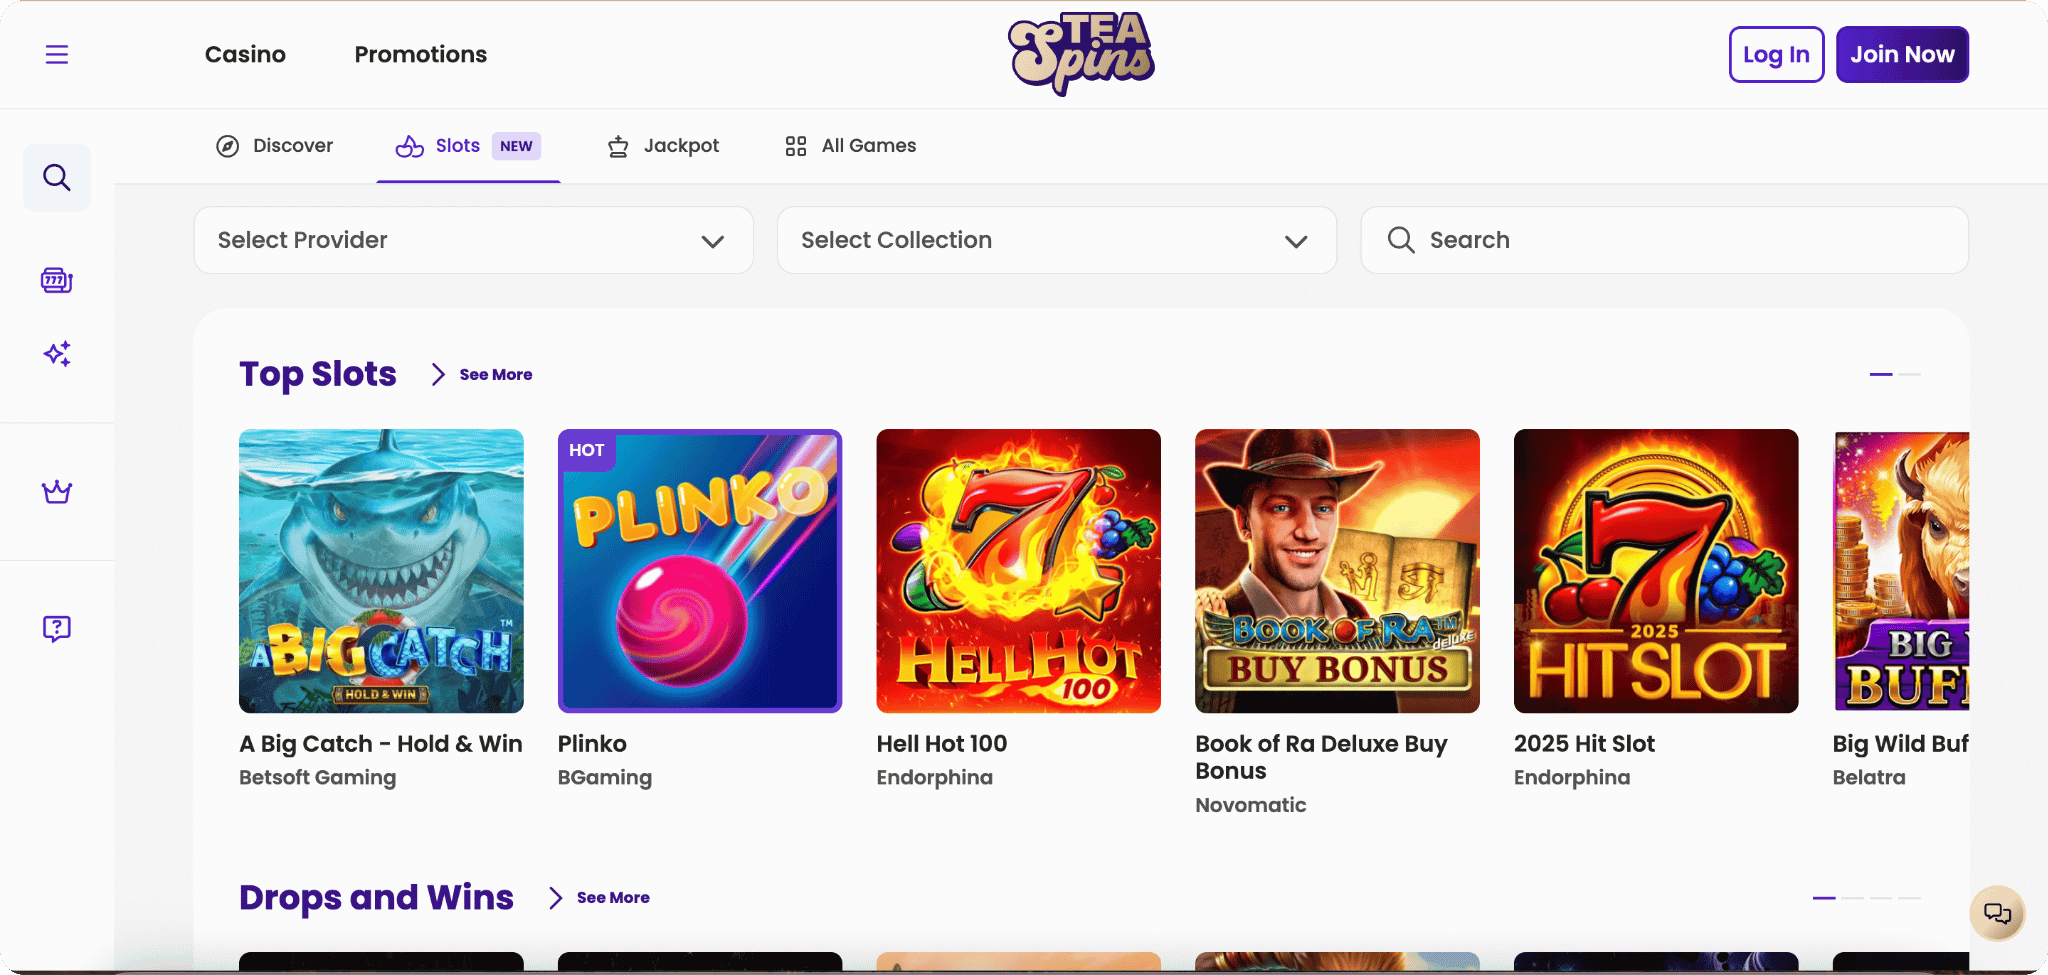Click the 'BGaming' provider label
2048x975 pixels.
pyautogui.click(x=605, y=777)
